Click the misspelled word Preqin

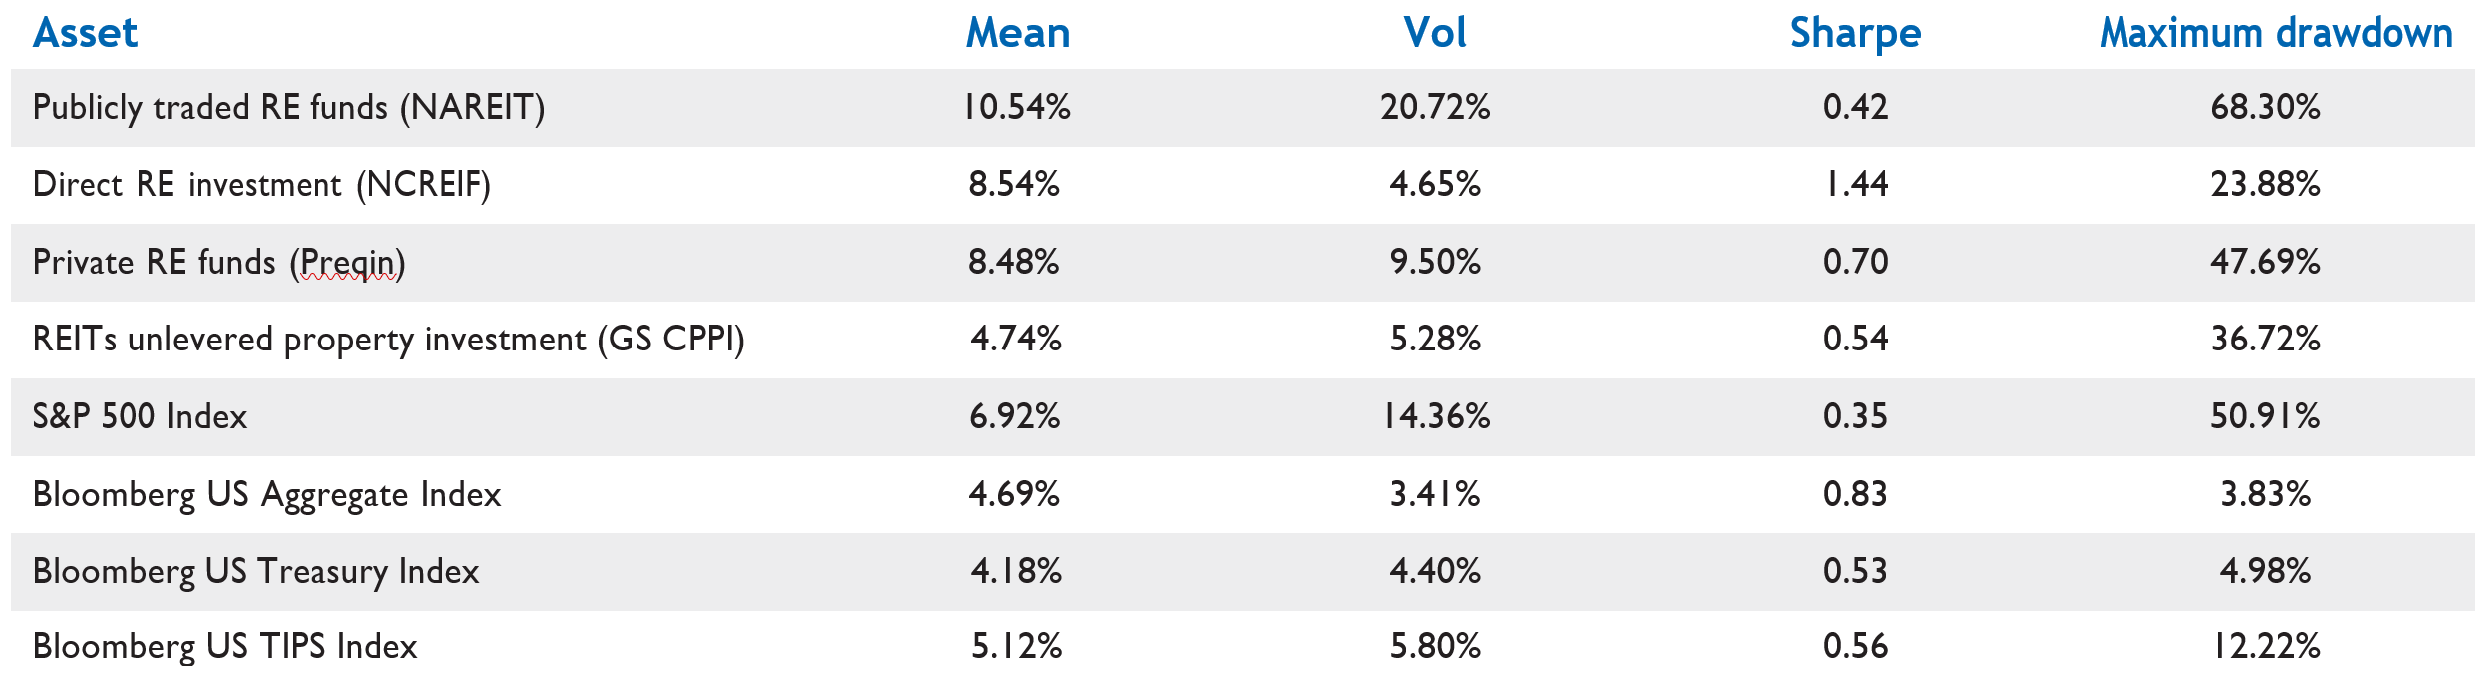coord(347,262)
